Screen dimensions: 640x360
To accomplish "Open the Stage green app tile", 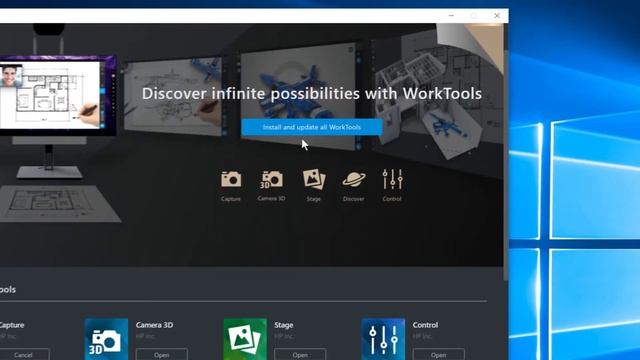I will point(245,339).
